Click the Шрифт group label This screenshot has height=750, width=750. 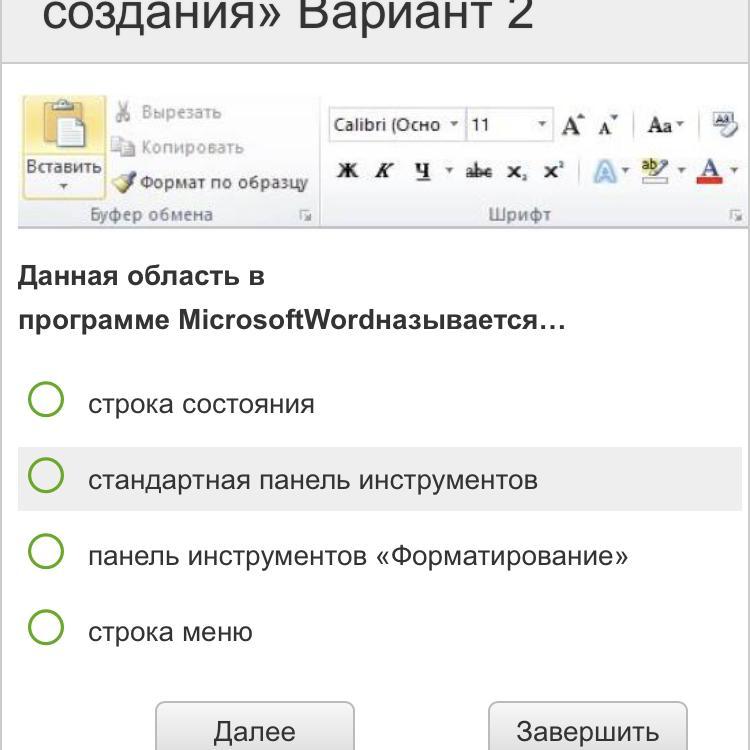[519, 215]
